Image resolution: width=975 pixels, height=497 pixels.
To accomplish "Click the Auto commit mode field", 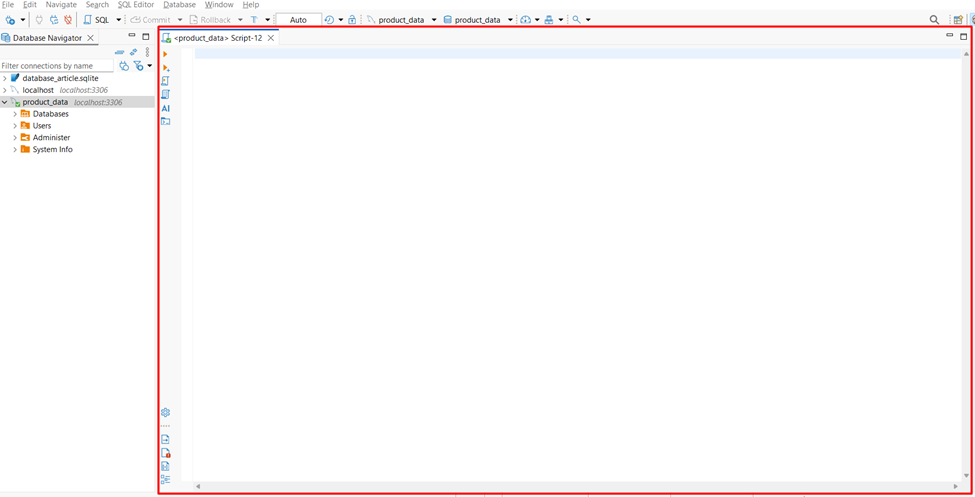I will coord(298,20).
